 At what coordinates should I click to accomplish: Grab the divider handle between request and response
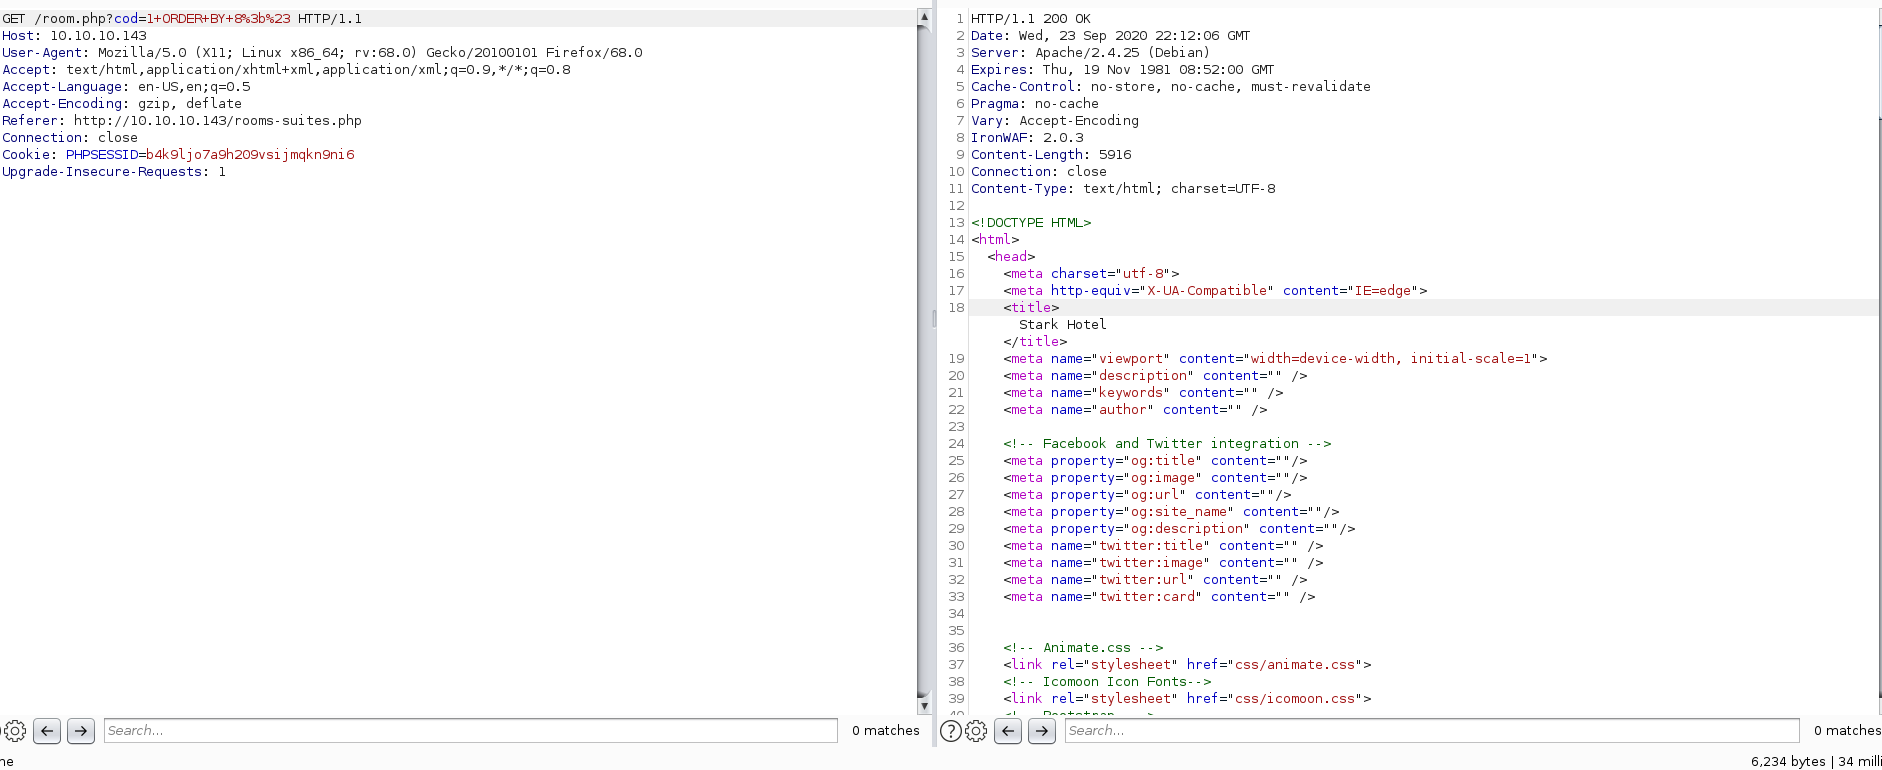tap(934, 318)
